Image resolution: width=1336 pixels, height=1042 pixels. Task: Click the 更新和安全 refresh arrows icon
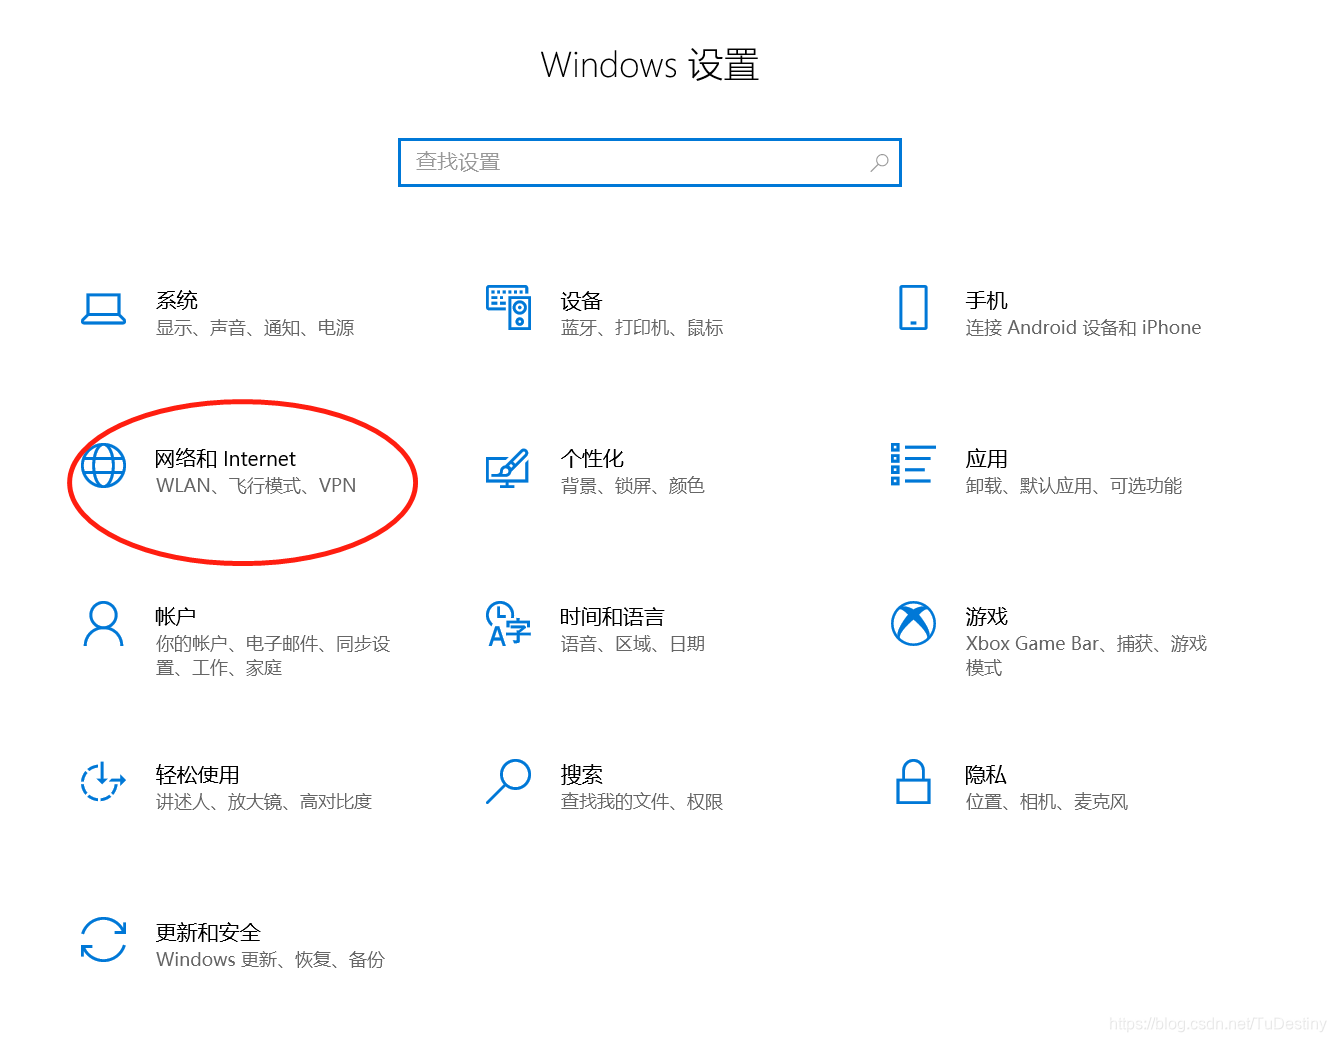pos(103,940)
